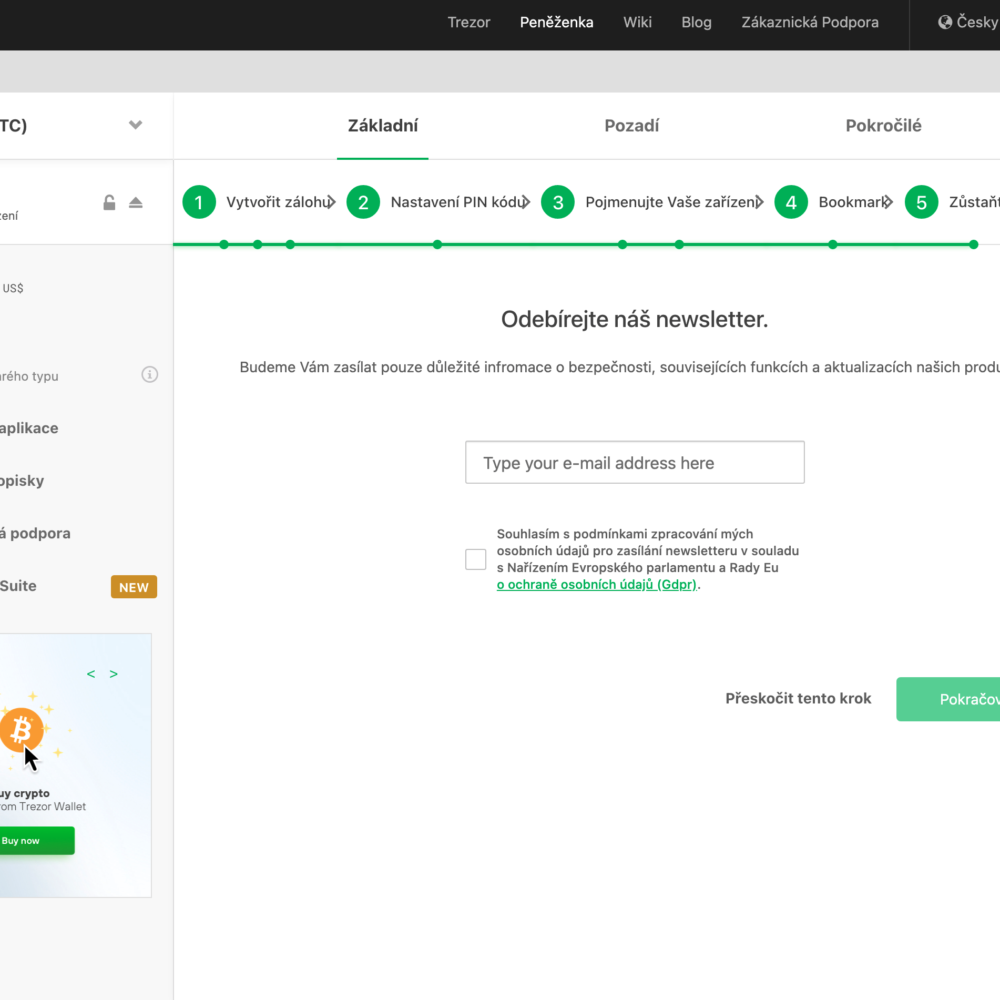Click the info icon in the sidebar
This screenshot has width=1000, height=1000.
coord(149,375)
